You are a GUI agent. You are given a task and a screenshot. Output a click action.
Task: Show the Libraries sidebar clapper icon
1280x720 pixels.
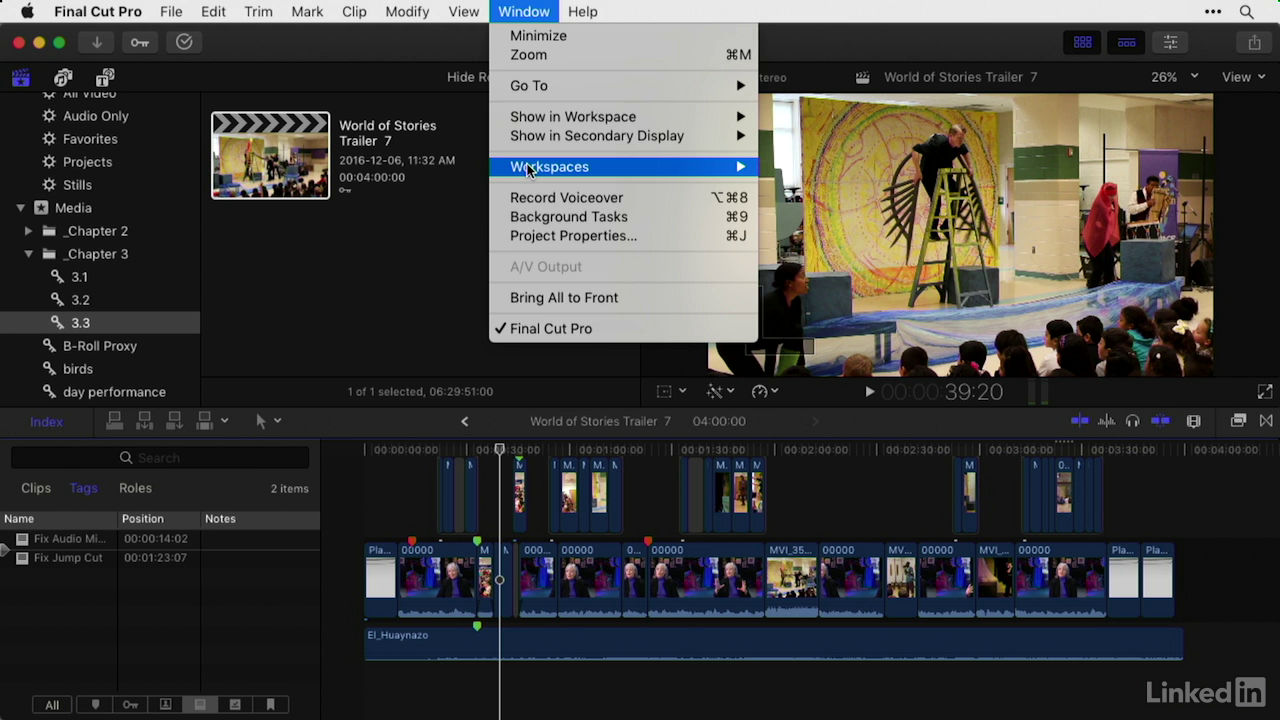21,78
